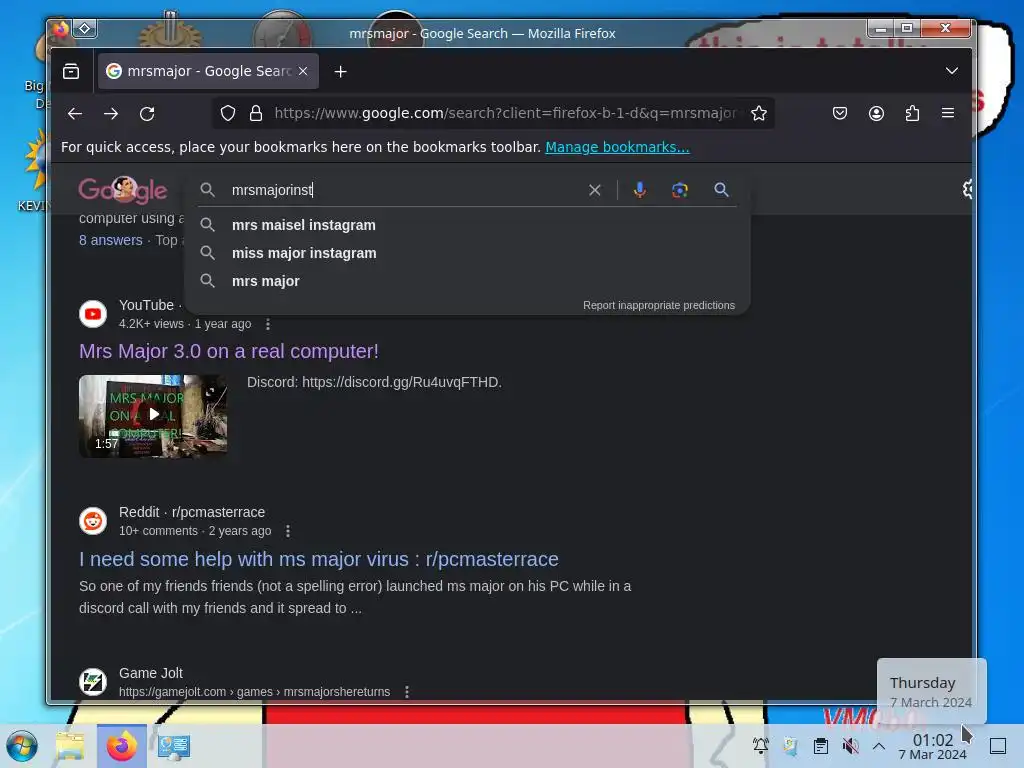
Task: Open the clipboard tray icon
Action: pos(821,746)
